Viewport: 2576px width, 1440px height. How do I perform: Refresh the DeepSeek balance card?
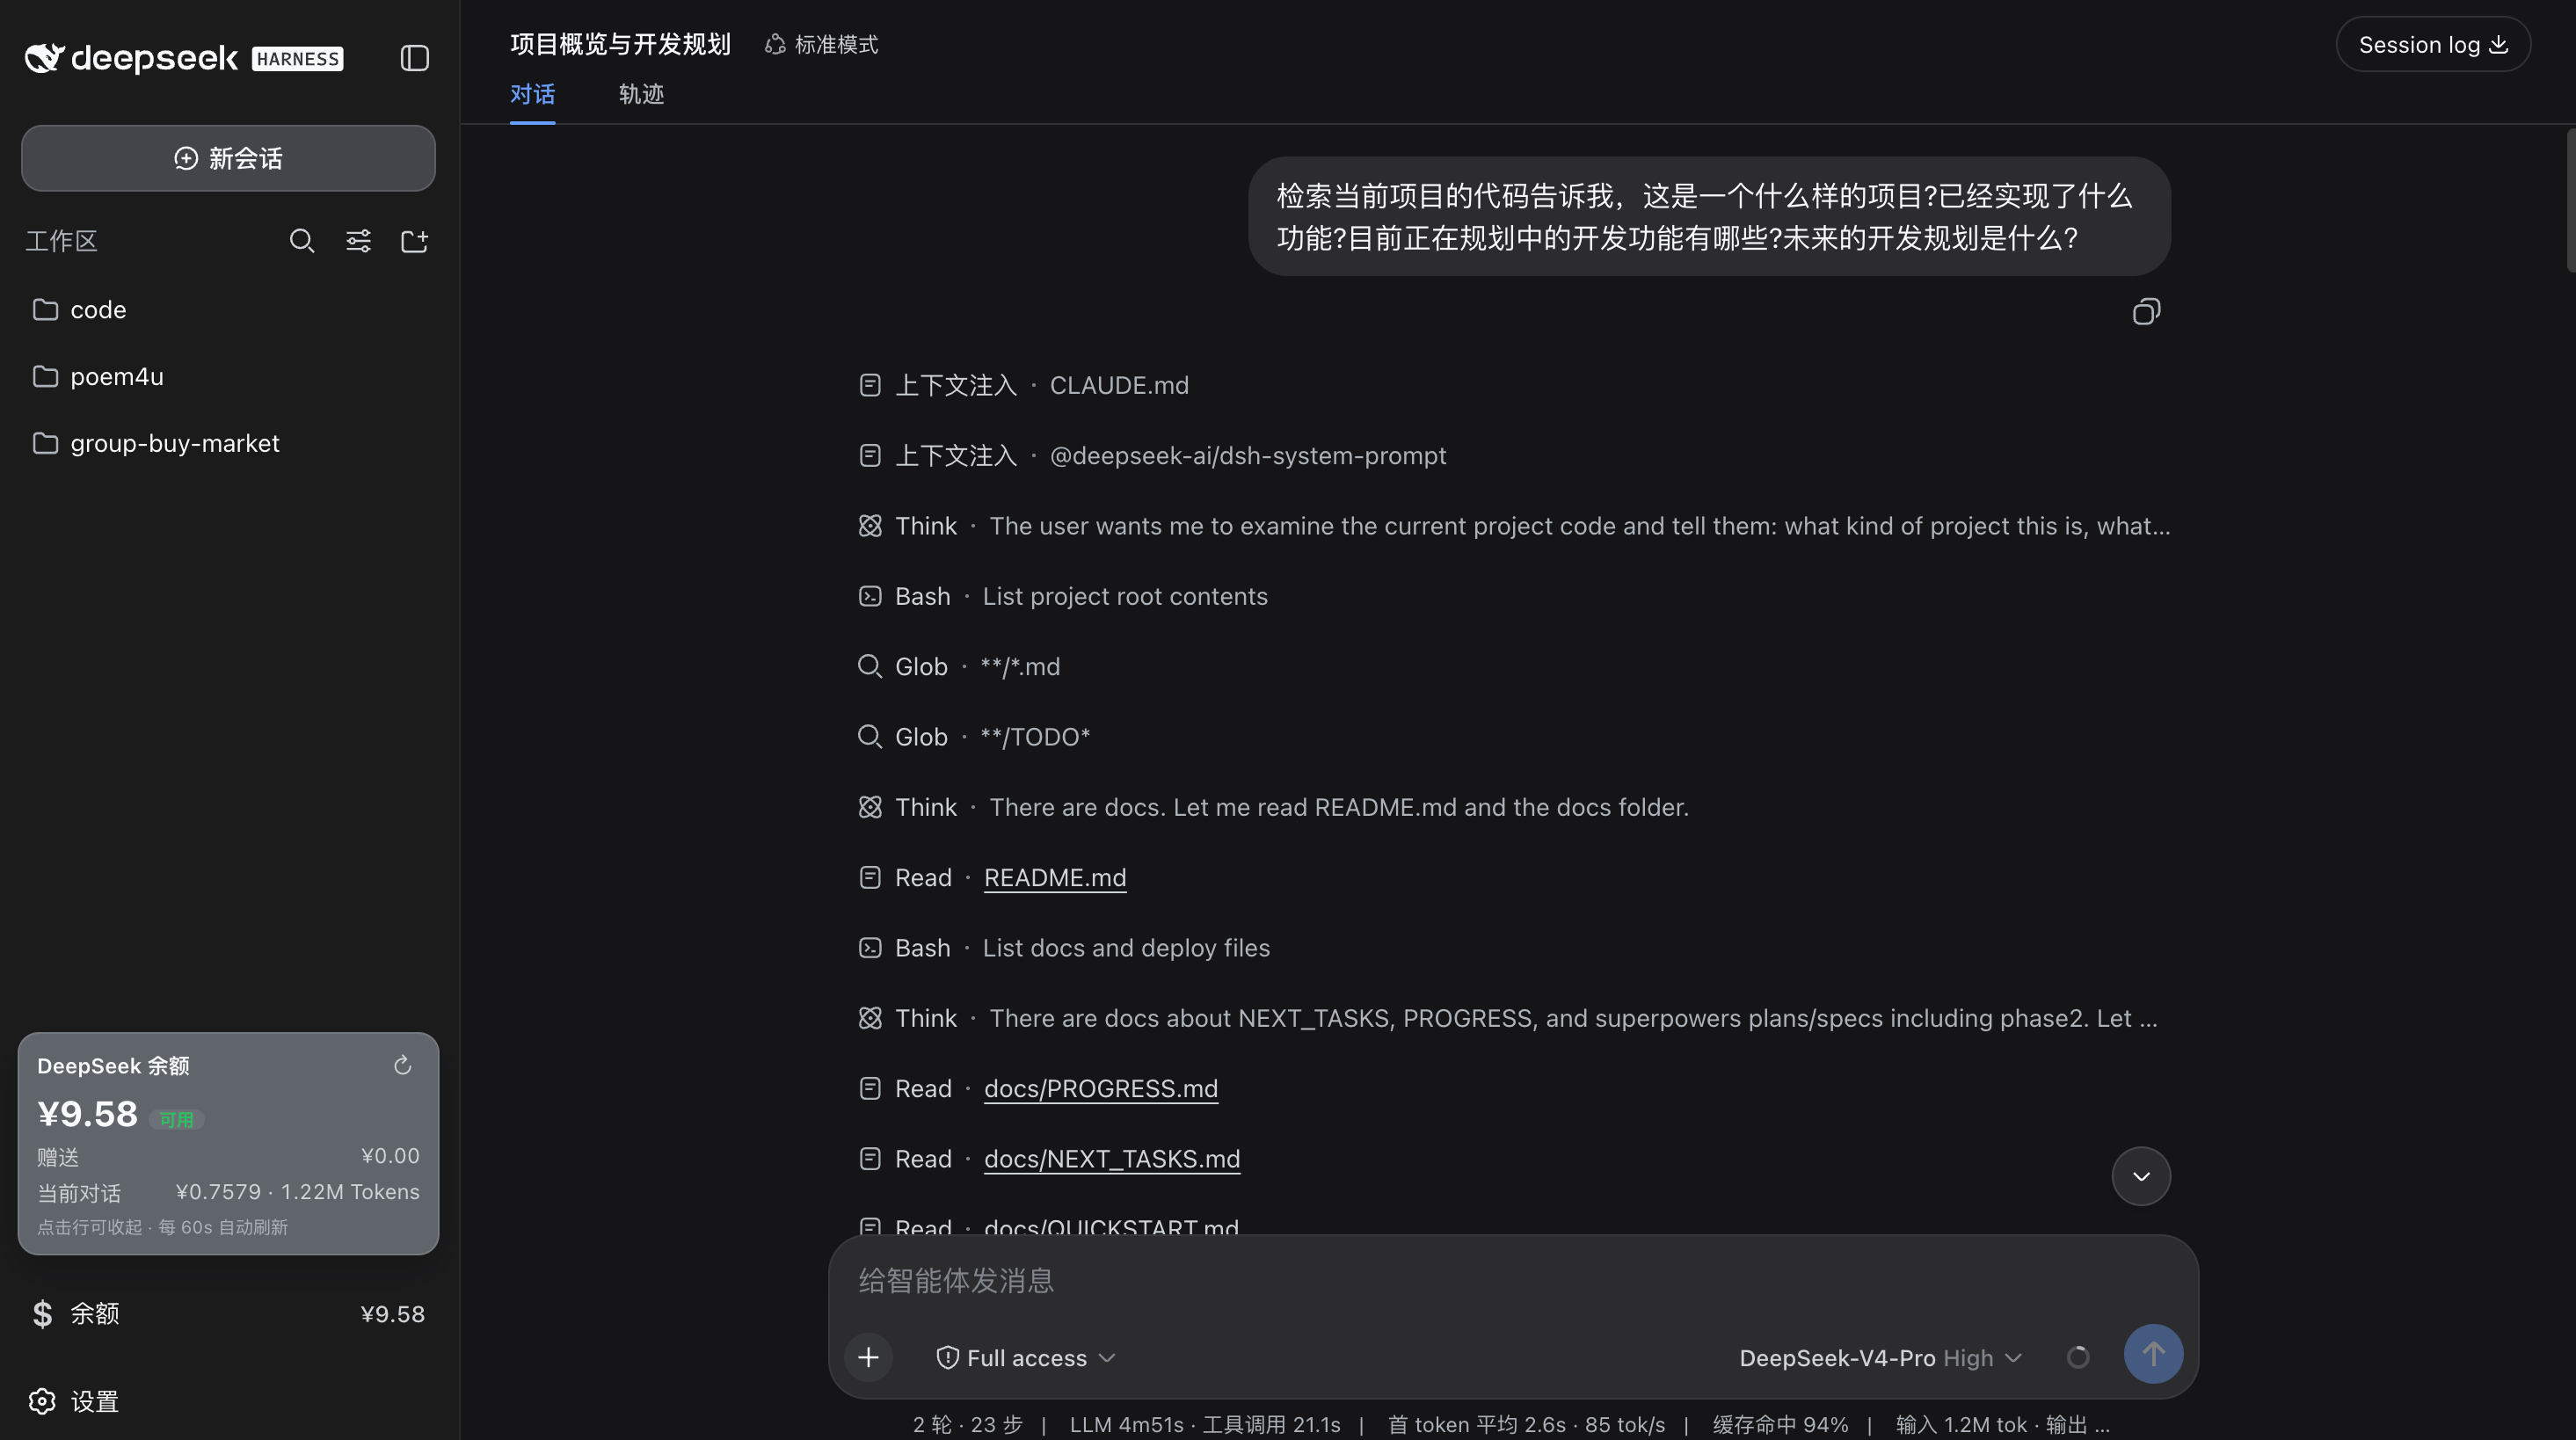click(x=402, y=1065)
